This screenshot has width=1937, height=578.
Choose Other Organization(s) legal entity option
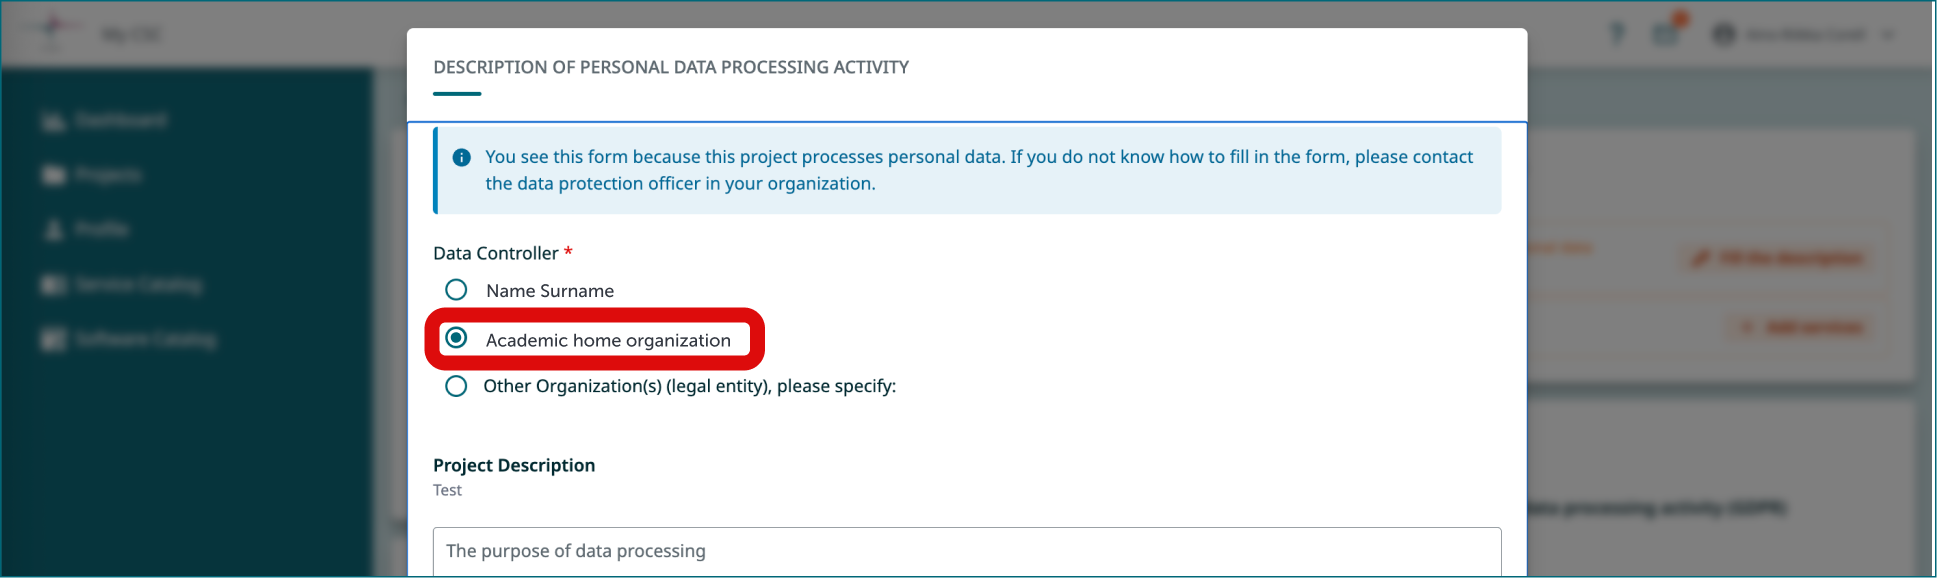456,385
